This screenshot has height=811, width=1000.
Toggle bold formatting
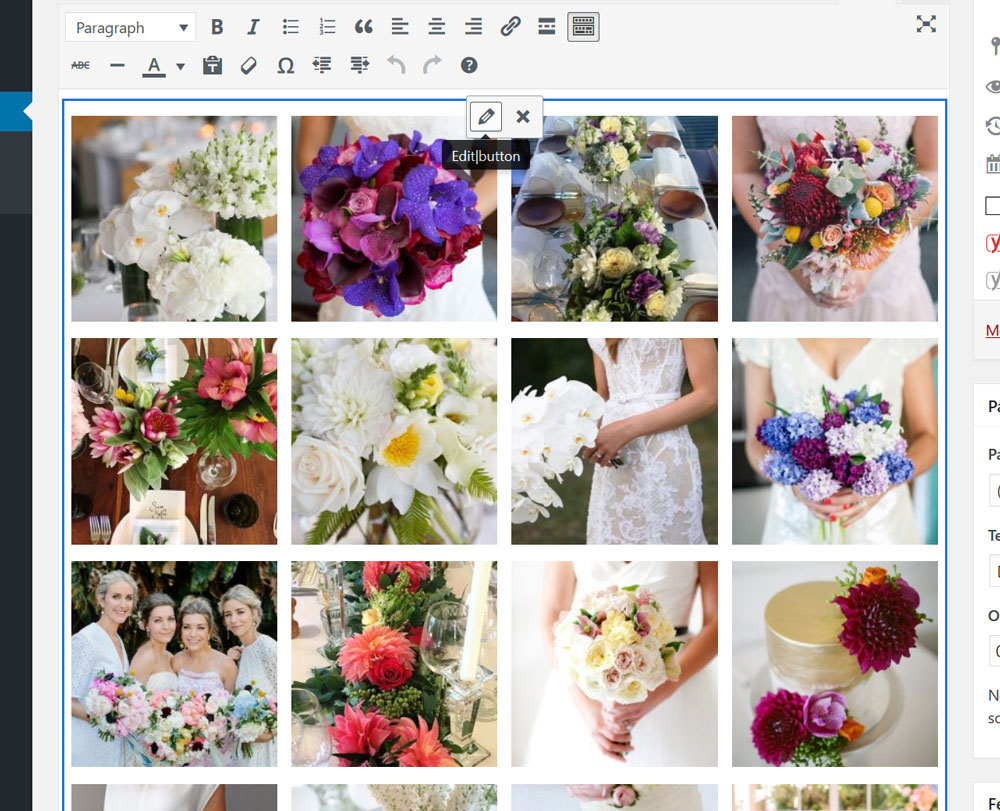(217, 27)
